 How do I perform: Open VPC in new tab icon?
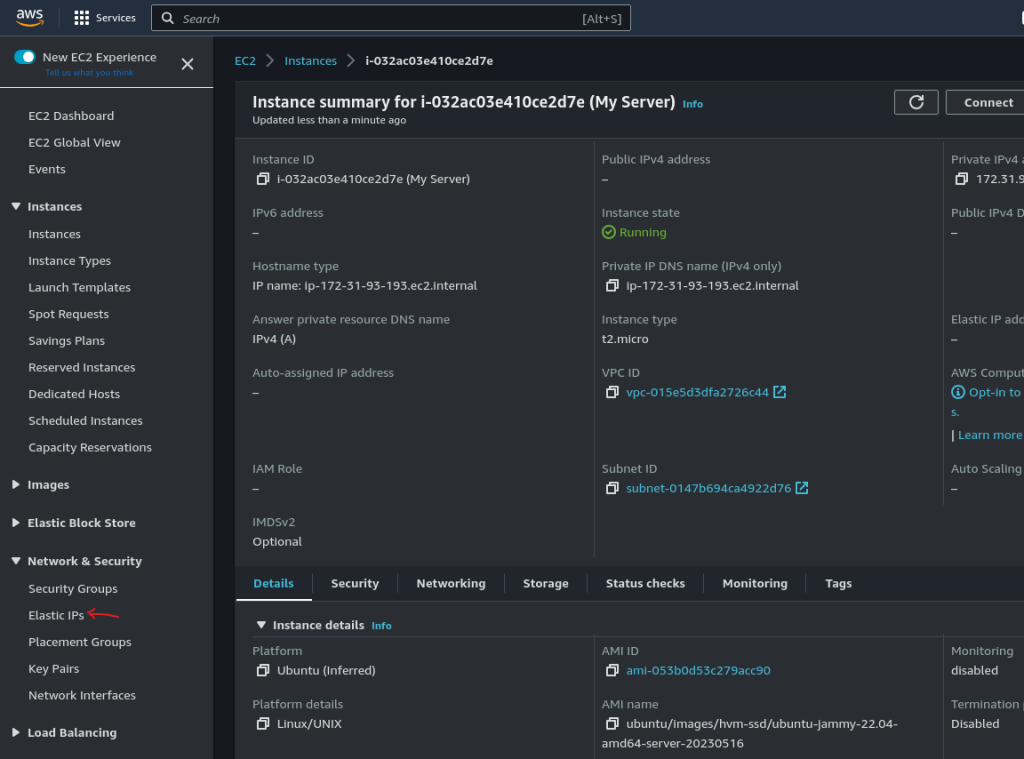coord(779,392)
